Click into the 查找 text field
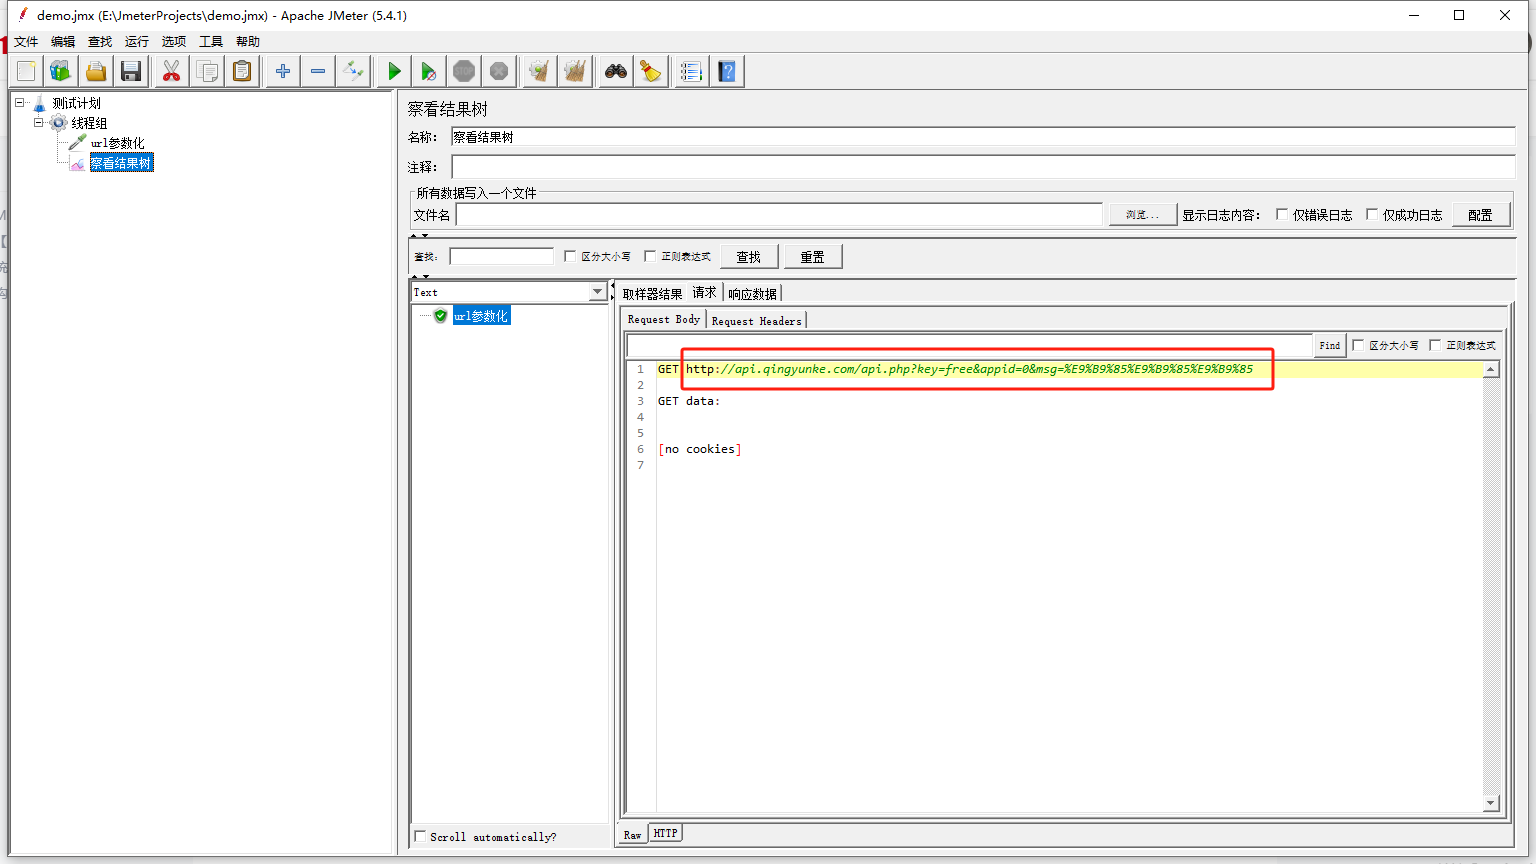Screen dimensions: 1536x864 [501, 256]
